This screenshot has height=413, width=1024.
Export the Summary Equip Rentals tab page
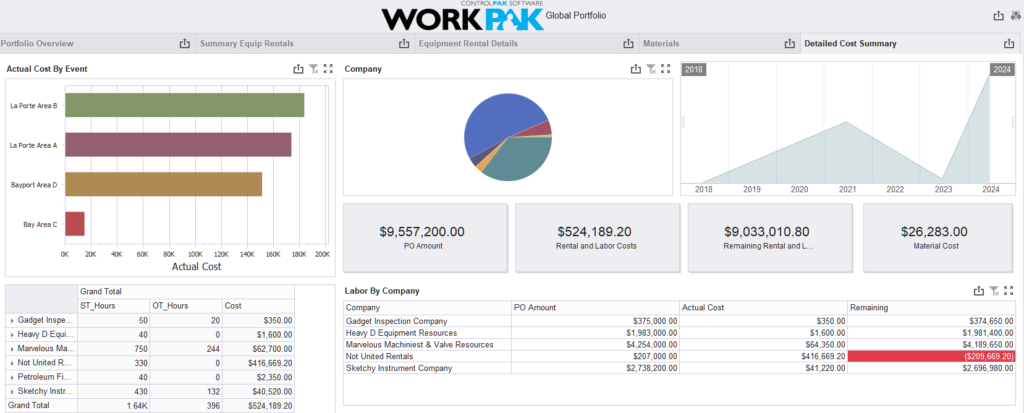(x=403, y=44)
